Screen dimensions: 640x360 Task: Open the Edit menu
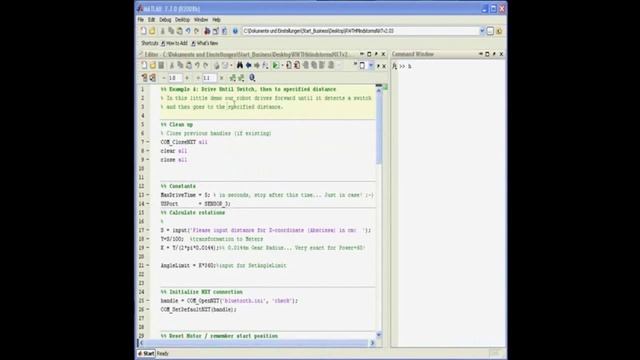click(151, 20)
